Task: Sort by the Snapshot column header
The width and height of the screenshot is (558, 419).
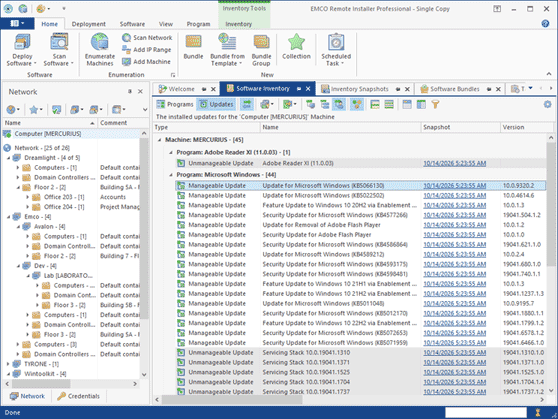Action: pos(460,127)
